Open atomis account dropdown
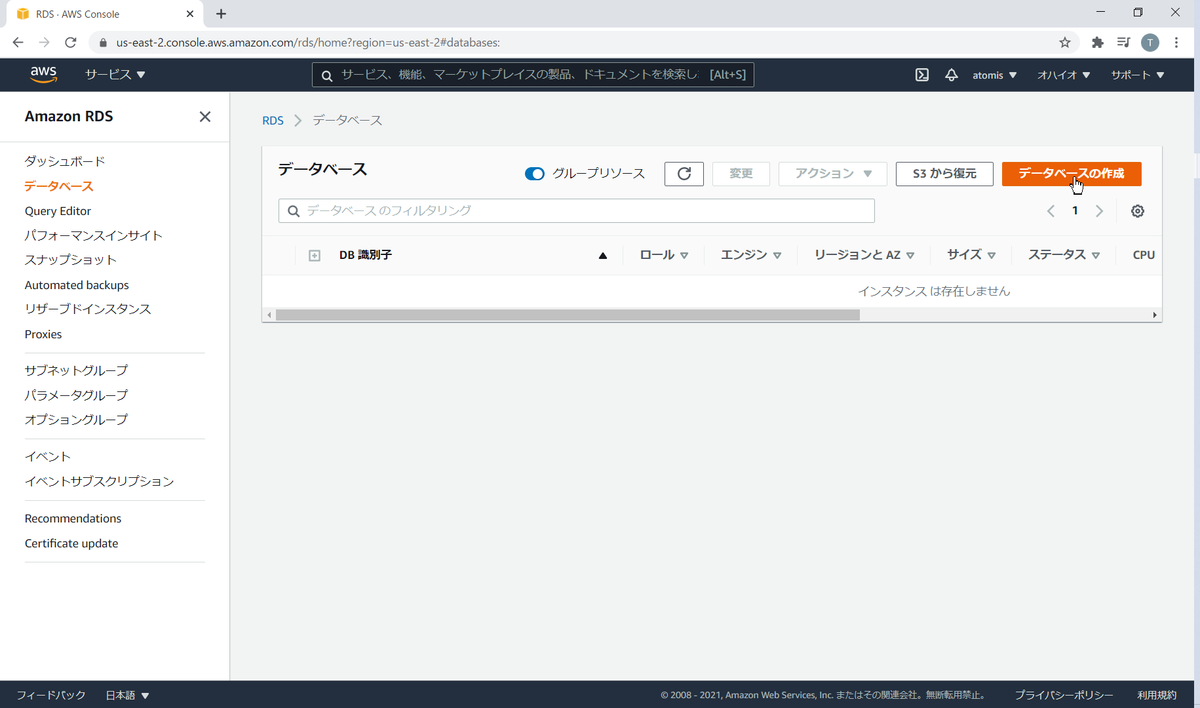Viewport: 1200px width, 708px height. tap(995, 75)
